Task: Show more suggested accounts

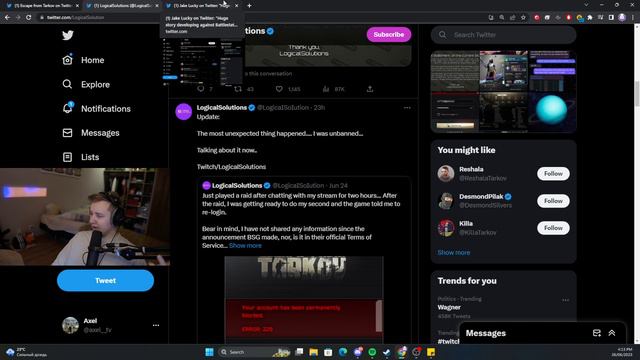Action: tap(453, 252)
